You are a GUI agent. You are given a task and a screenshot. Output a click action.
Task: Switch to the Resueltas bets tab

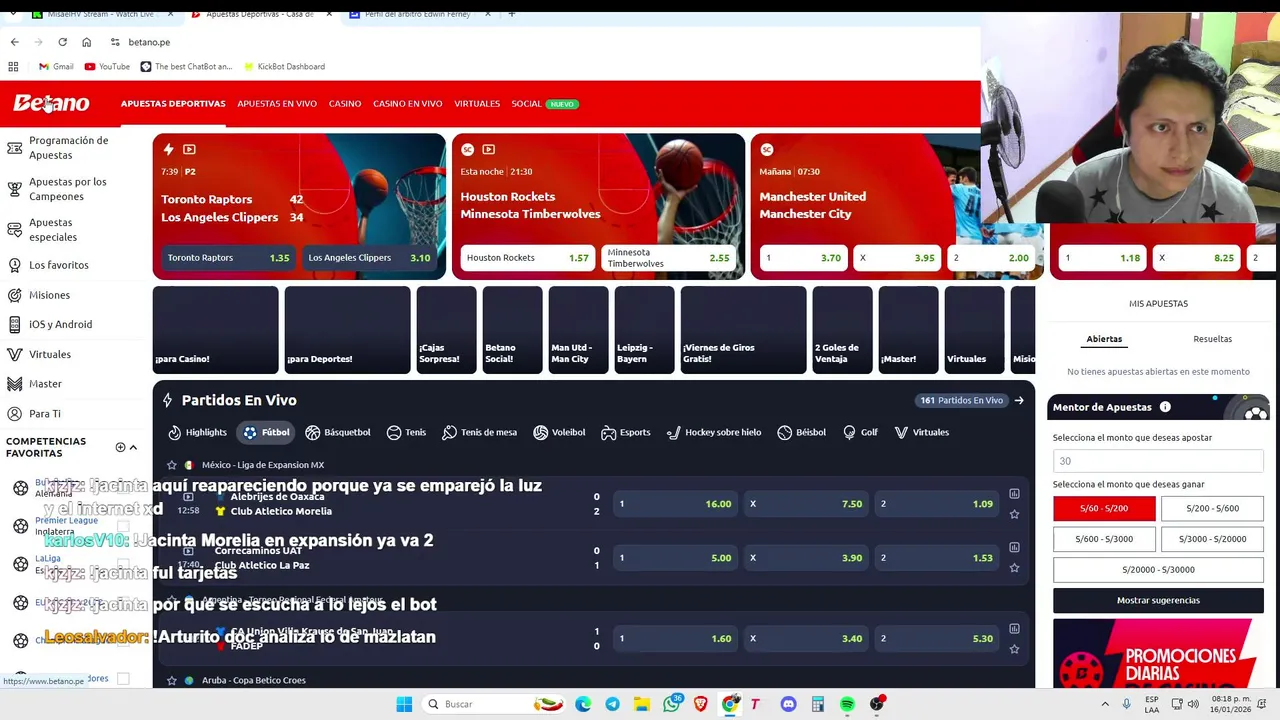[1212, 339]
